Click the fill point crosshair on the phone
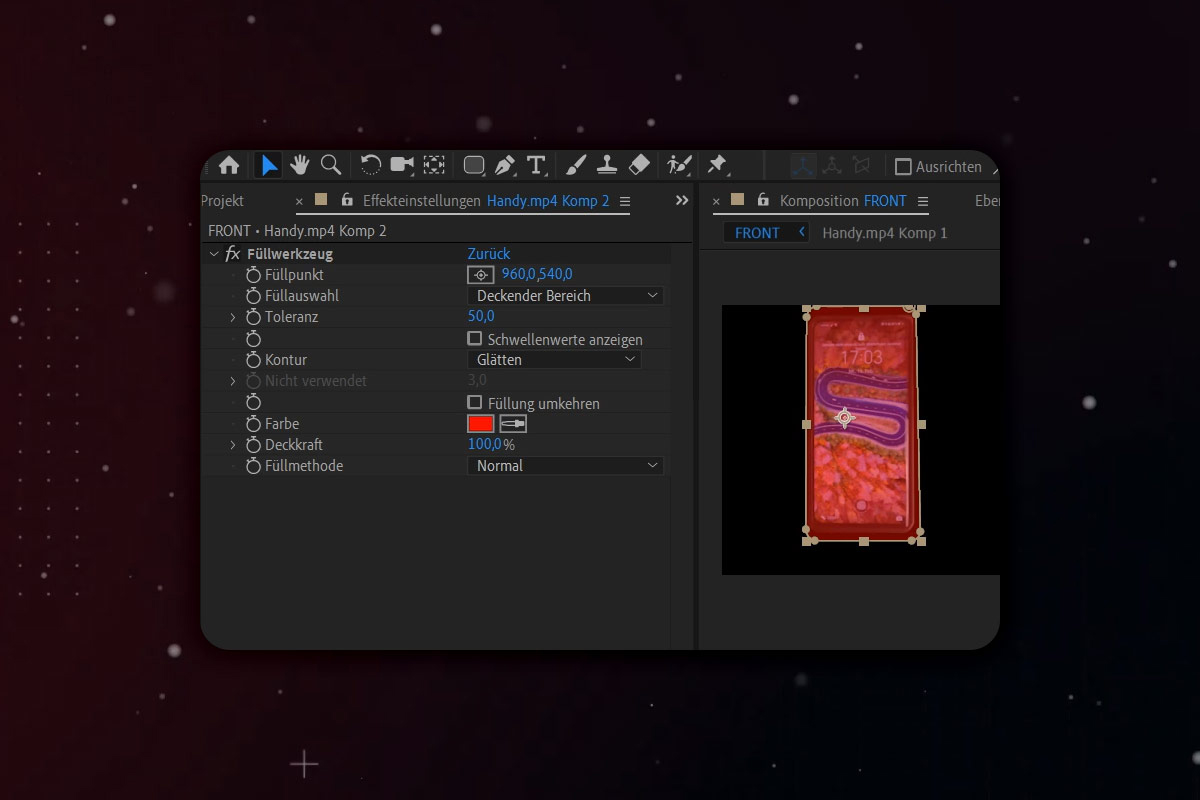This screenshot has width=1200, height=800. 844,418
